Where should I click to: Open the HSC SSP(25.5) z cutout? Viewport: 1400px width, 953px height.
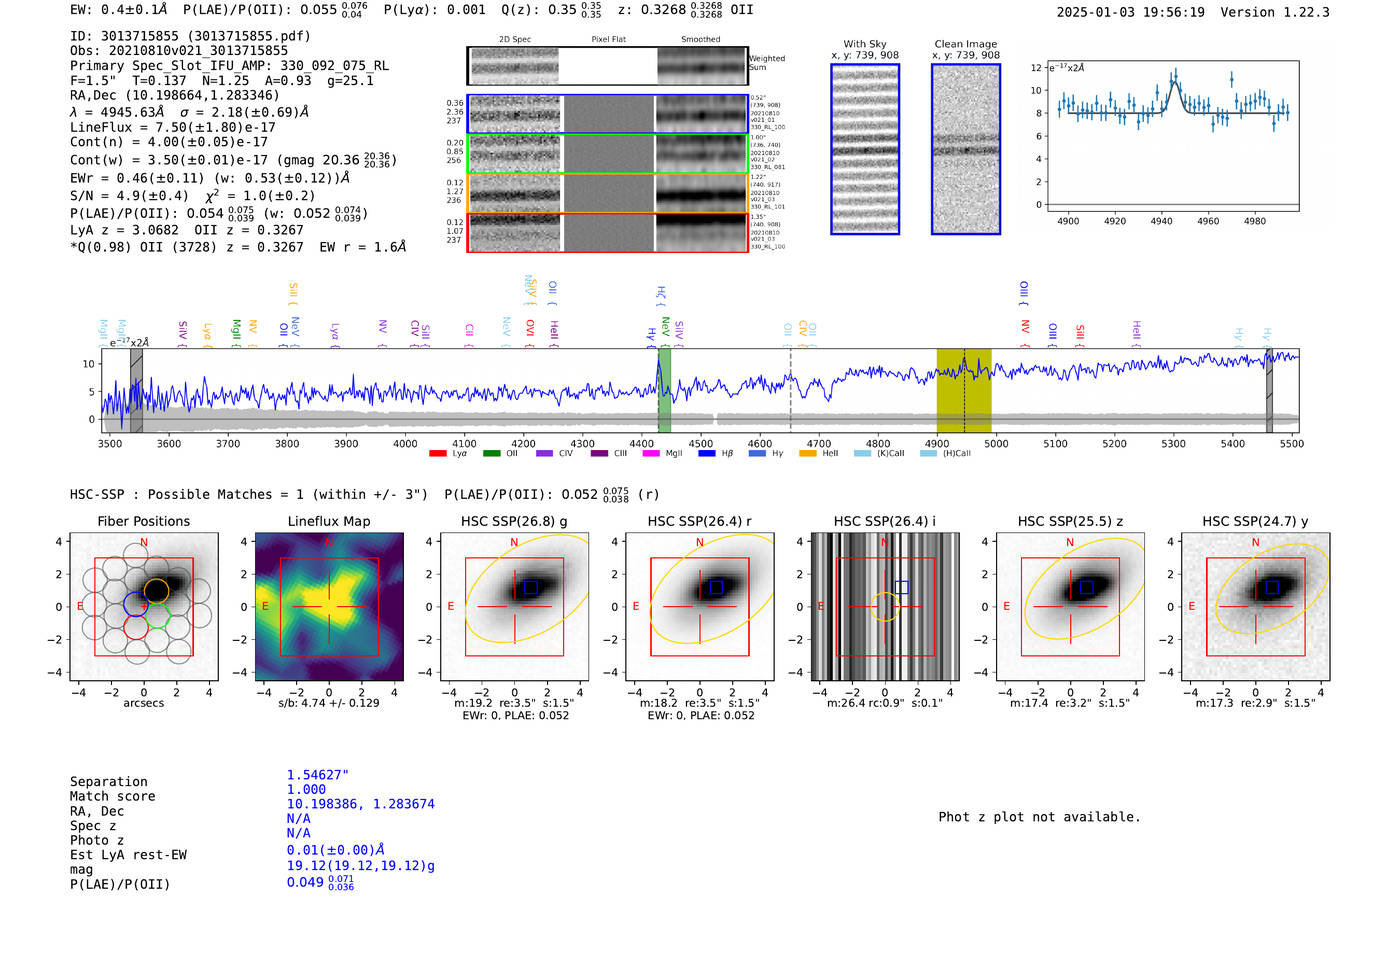point(1070,607)
